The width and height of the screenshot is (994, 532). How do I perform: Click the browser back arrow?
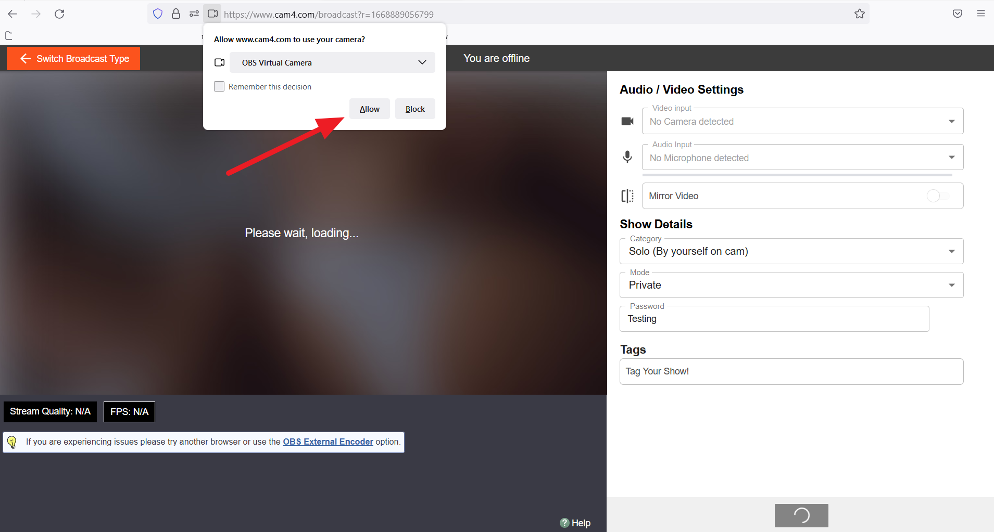12,14
